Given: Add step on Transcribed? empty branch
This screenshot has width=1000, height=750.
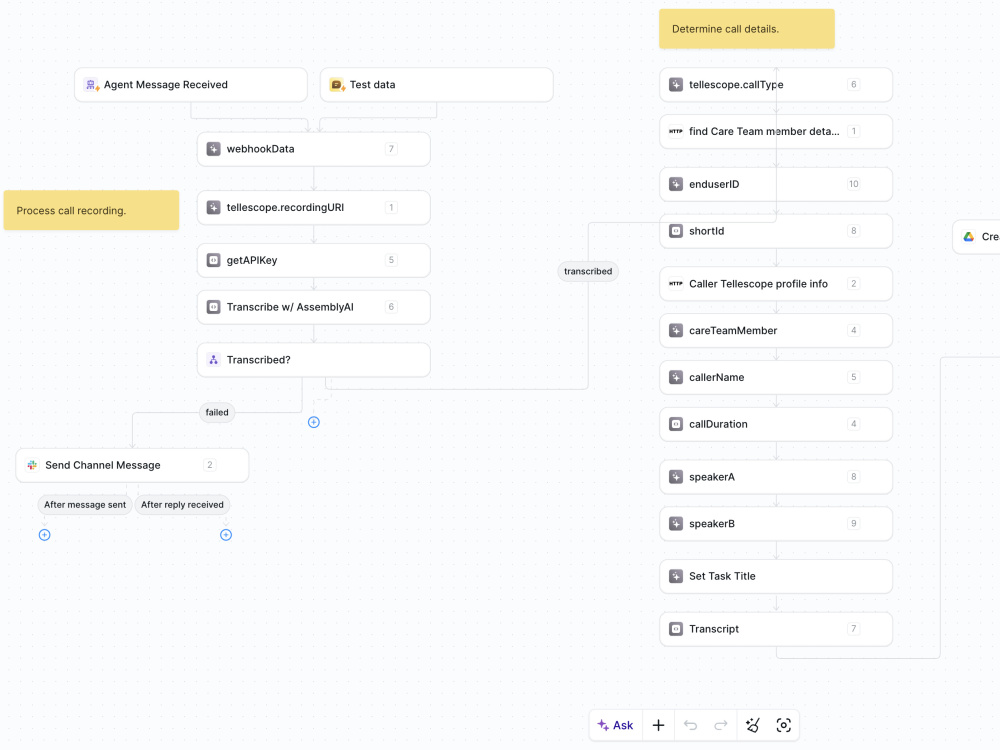Looking at the screenshot, I should (314, 422).
